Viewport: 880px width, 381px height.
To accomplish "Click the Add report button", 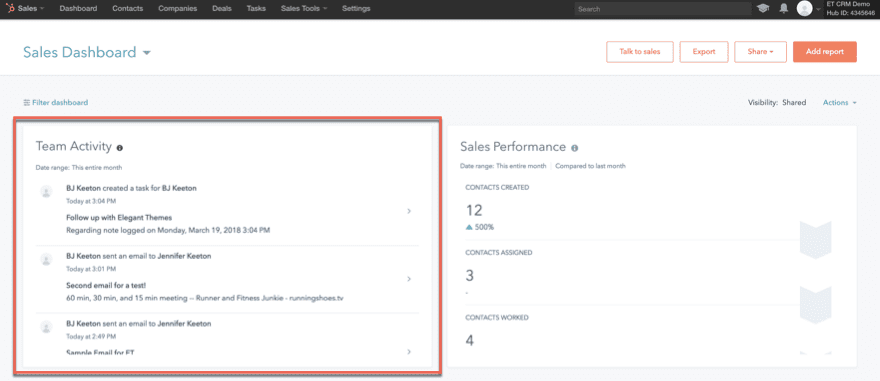I will point(825,52).
